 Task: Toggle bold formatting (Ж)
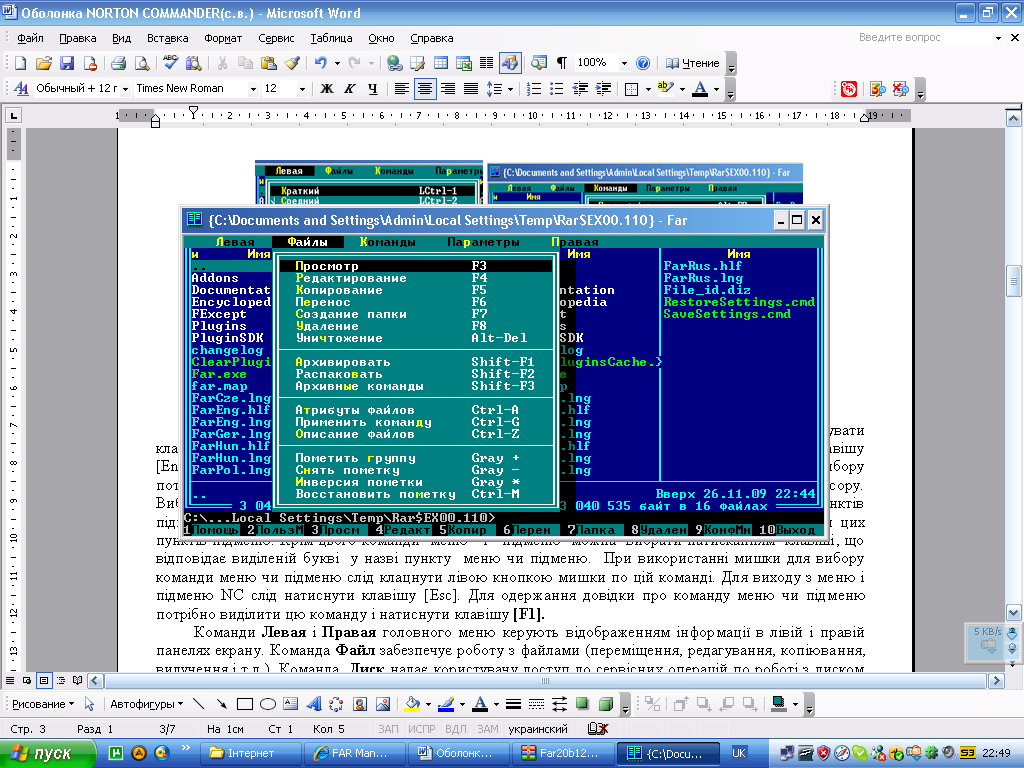tap(327, 89)
